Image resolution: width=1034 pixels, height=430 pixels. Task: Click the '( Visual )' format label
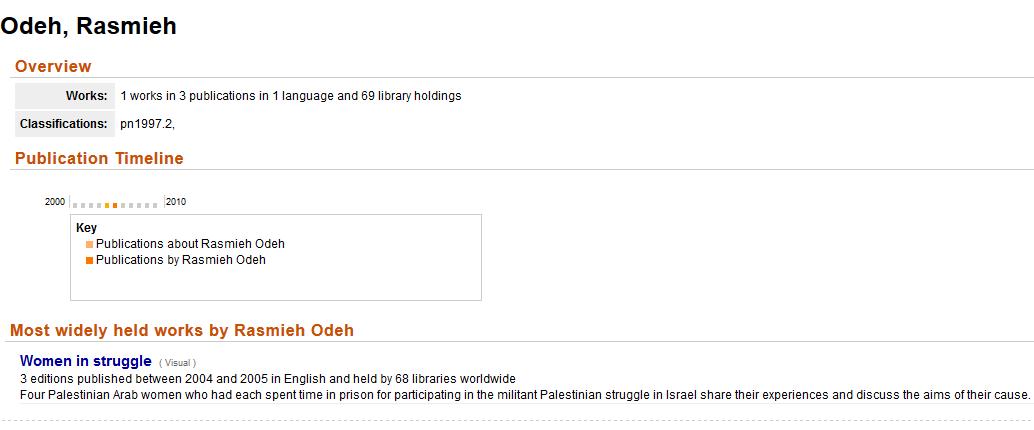coord(177,363)
